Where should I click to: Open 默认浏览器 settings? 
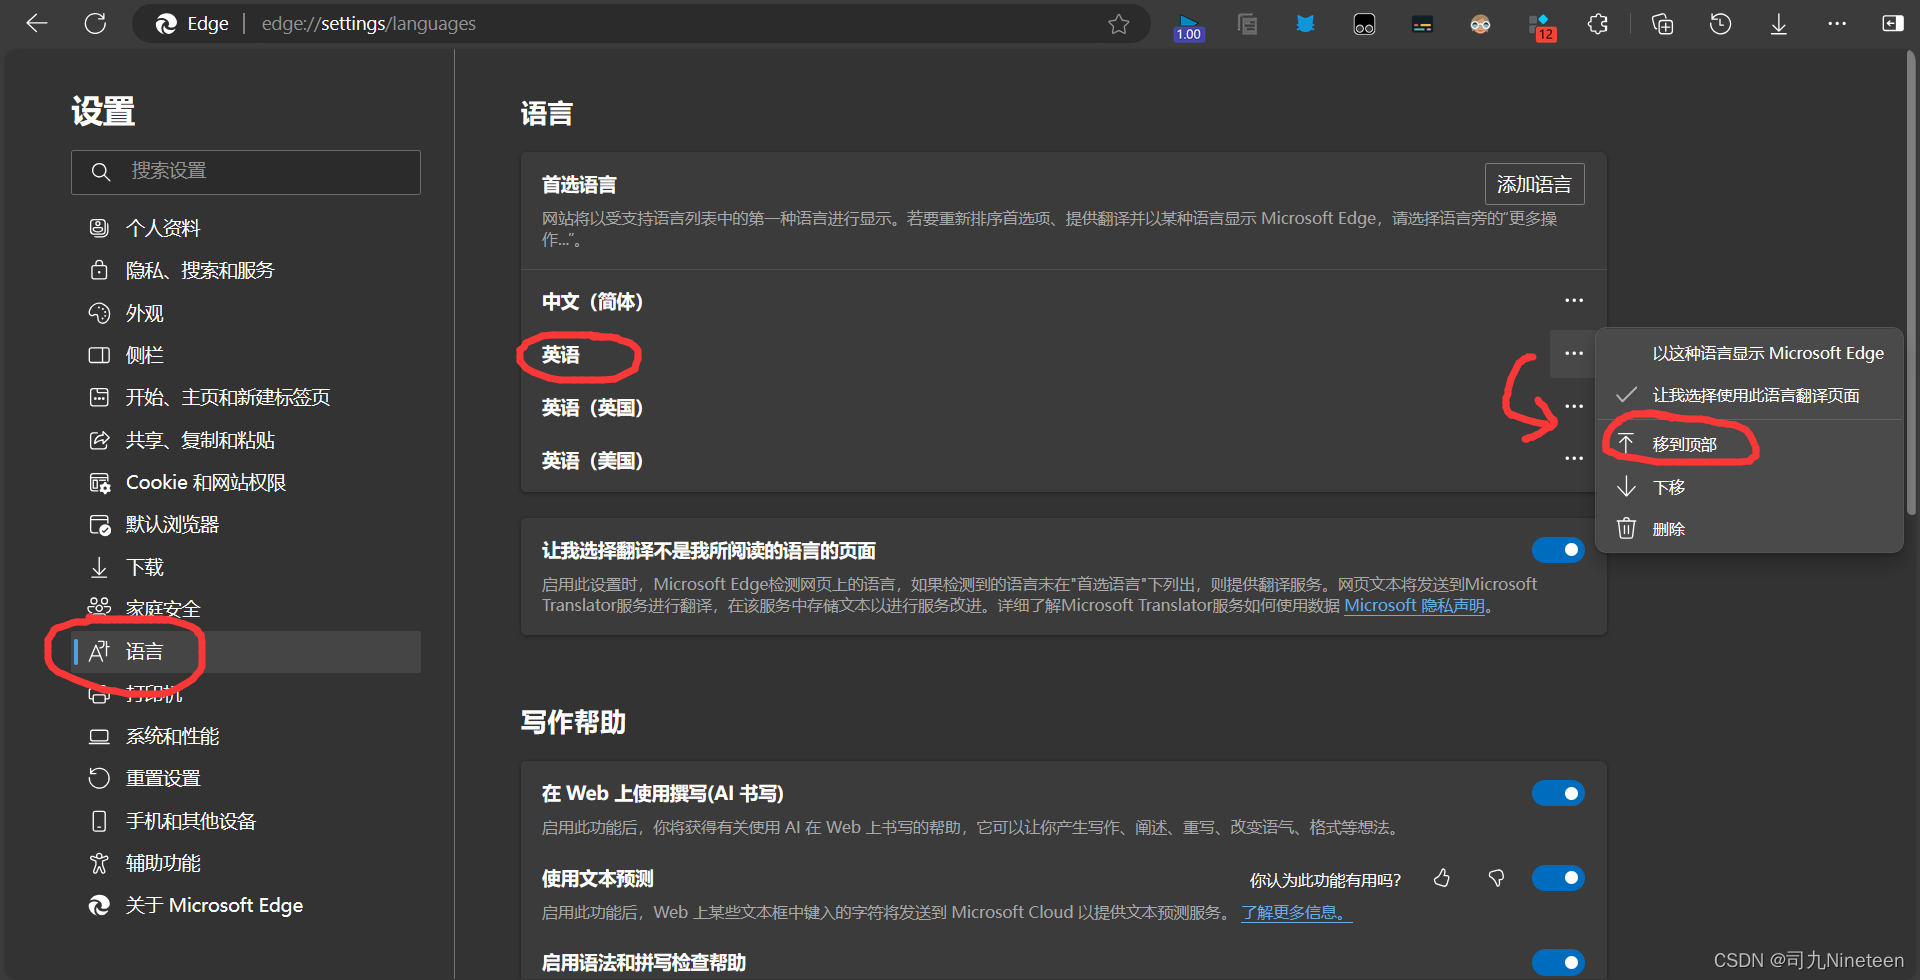246,525
